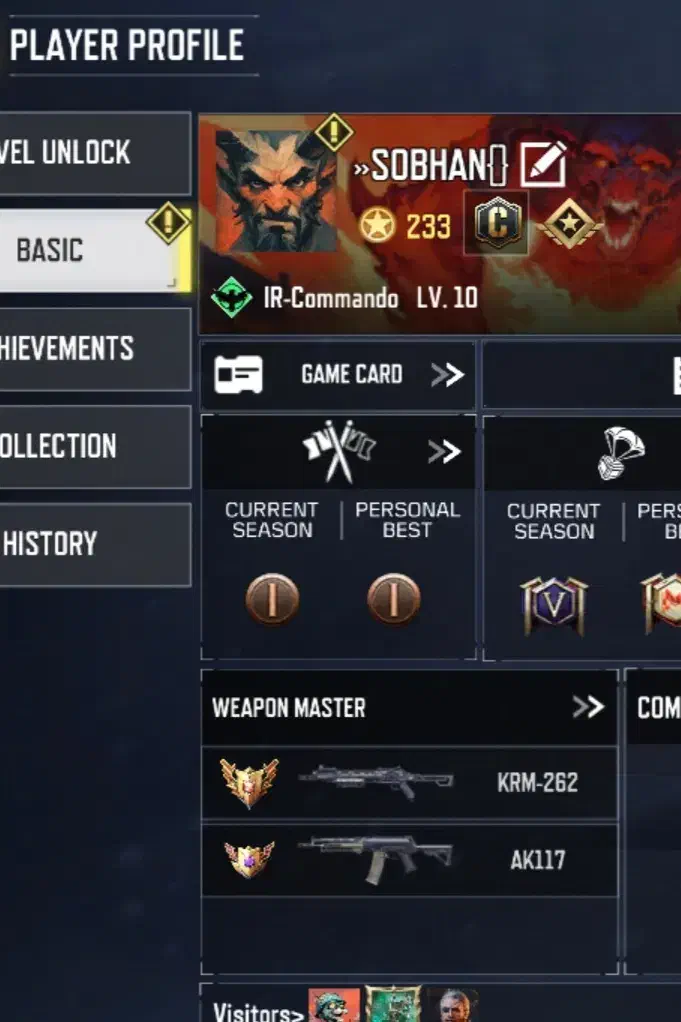
Task: Expand Game Card double arrow
Action: pos(447,375)
